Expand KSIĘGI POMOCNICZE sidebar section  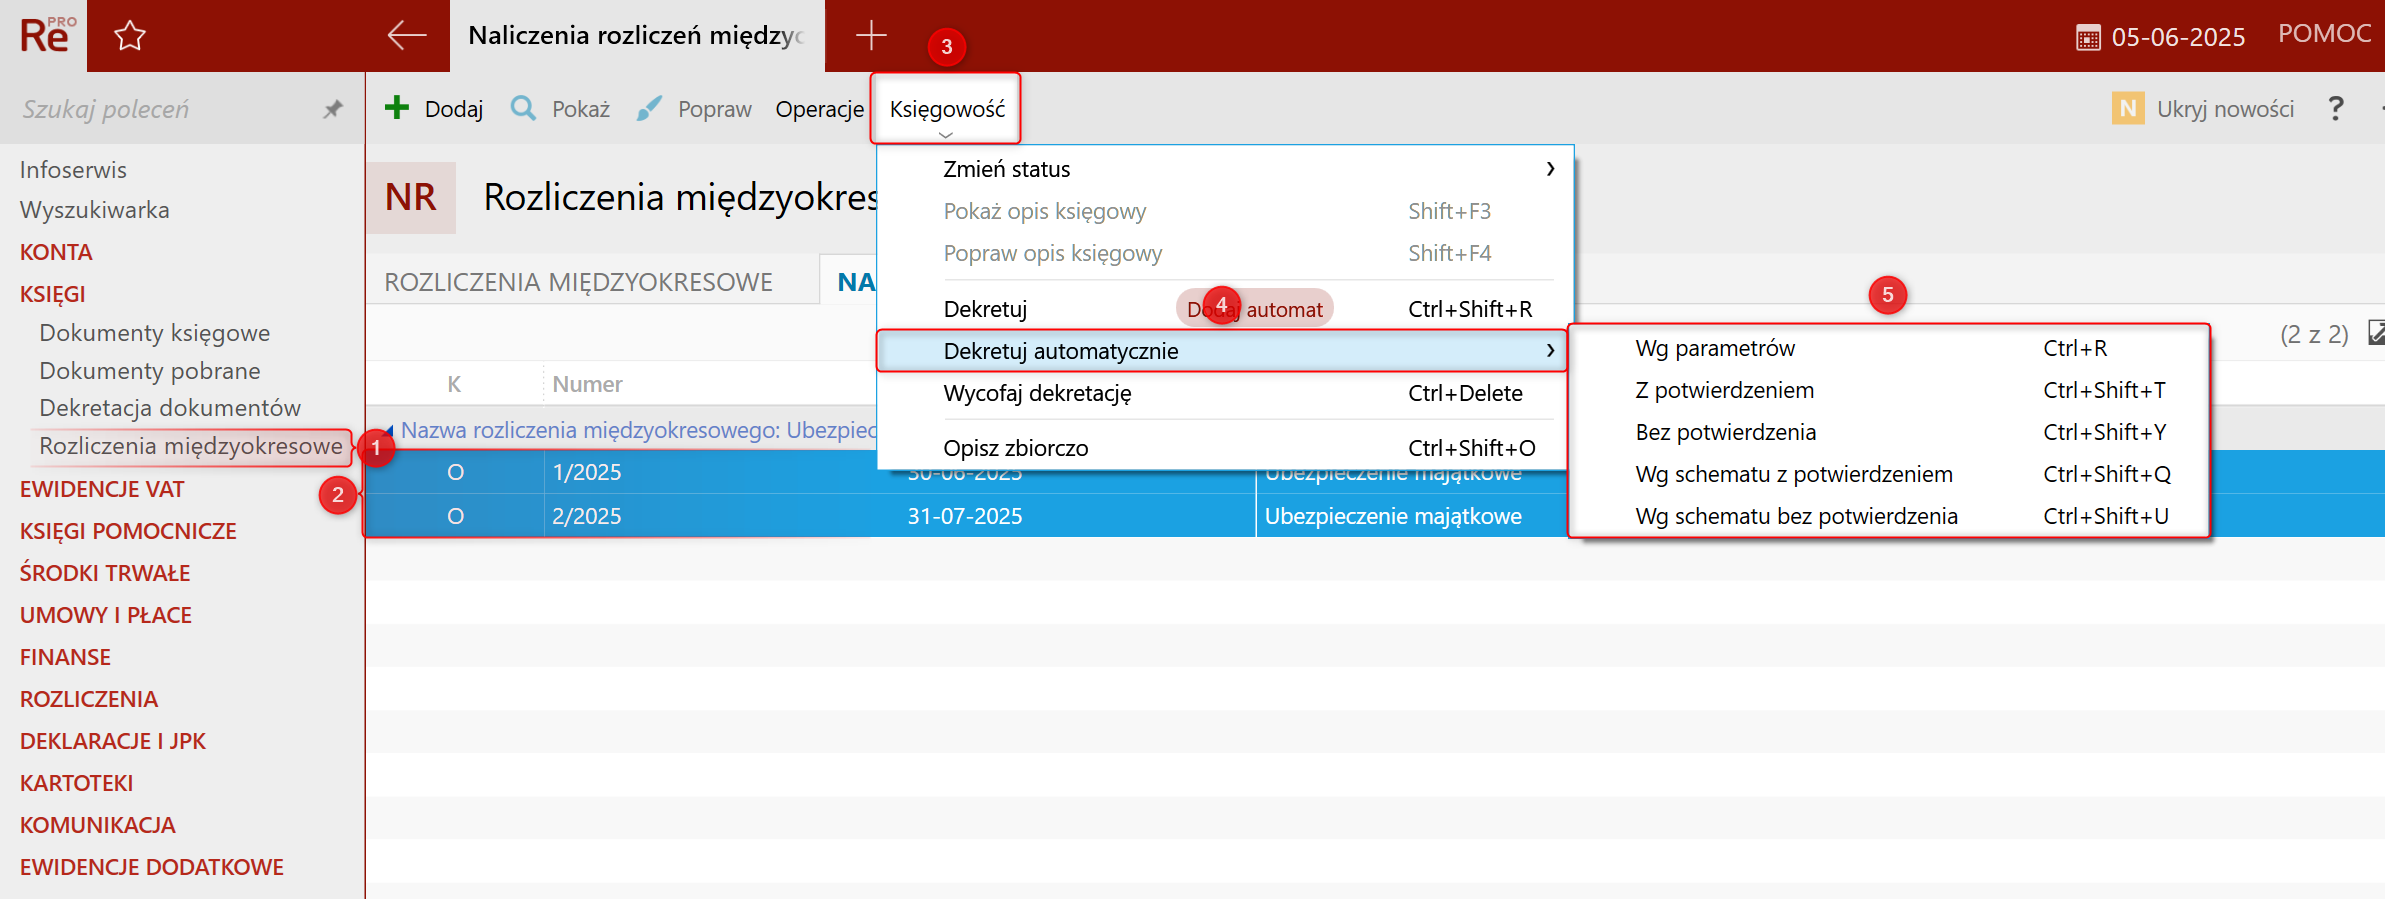coord(128,531)
